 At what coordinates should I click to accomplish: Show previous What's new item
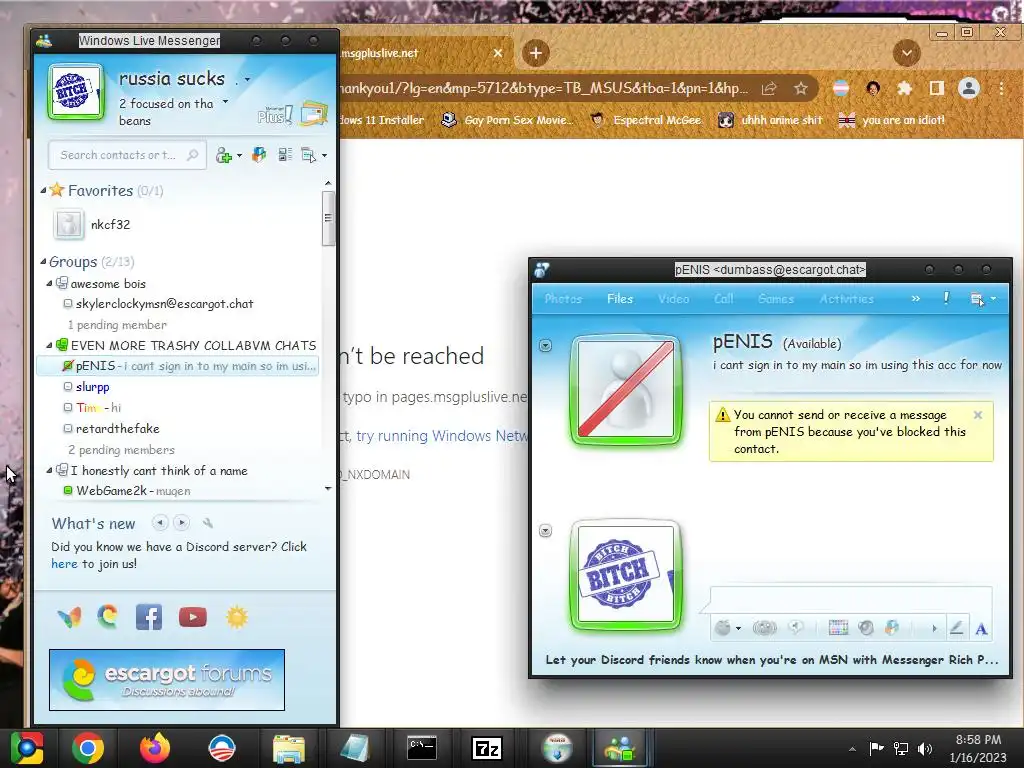coord(160,522)
